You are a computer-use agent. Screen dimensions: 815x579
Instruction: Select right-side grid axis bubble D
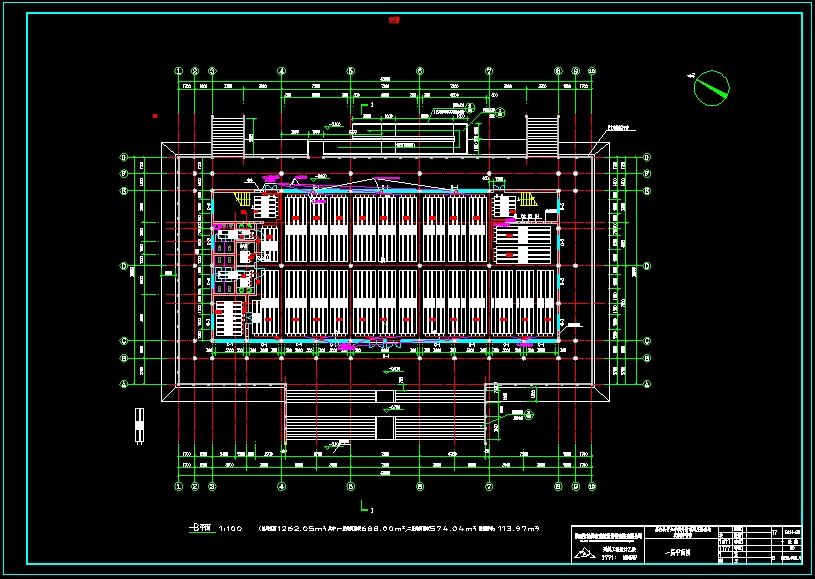pos(648,266)
